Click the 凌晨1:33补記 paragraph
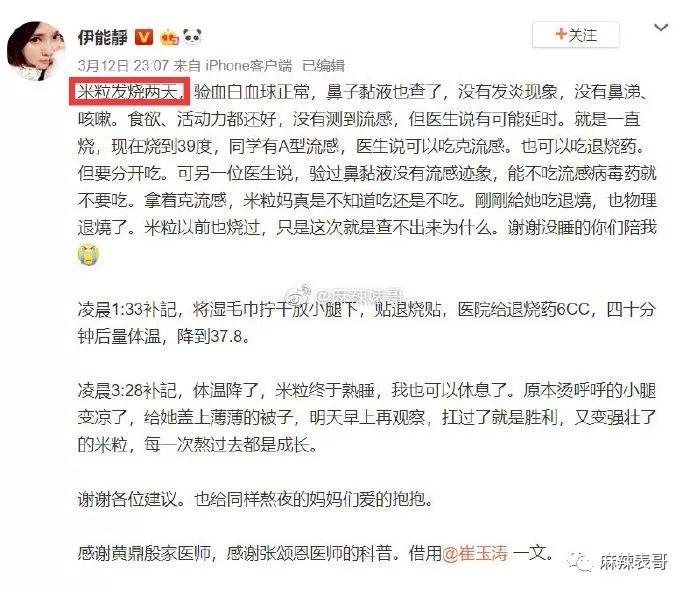The width and height of the screenshot is (690, 592). pos(367,323)
